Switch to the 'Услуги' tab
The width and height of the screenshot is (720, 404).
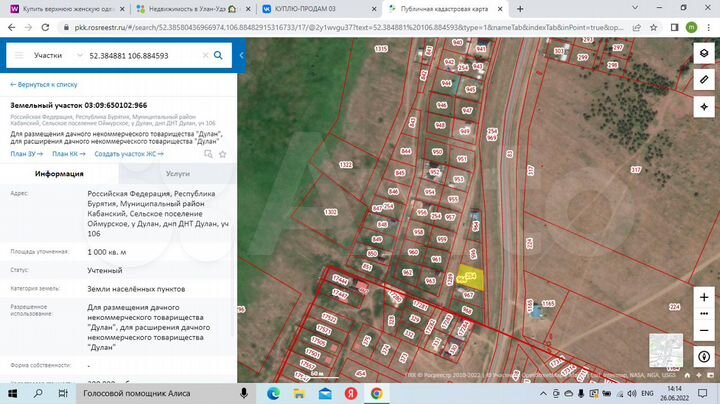(178, 173)
